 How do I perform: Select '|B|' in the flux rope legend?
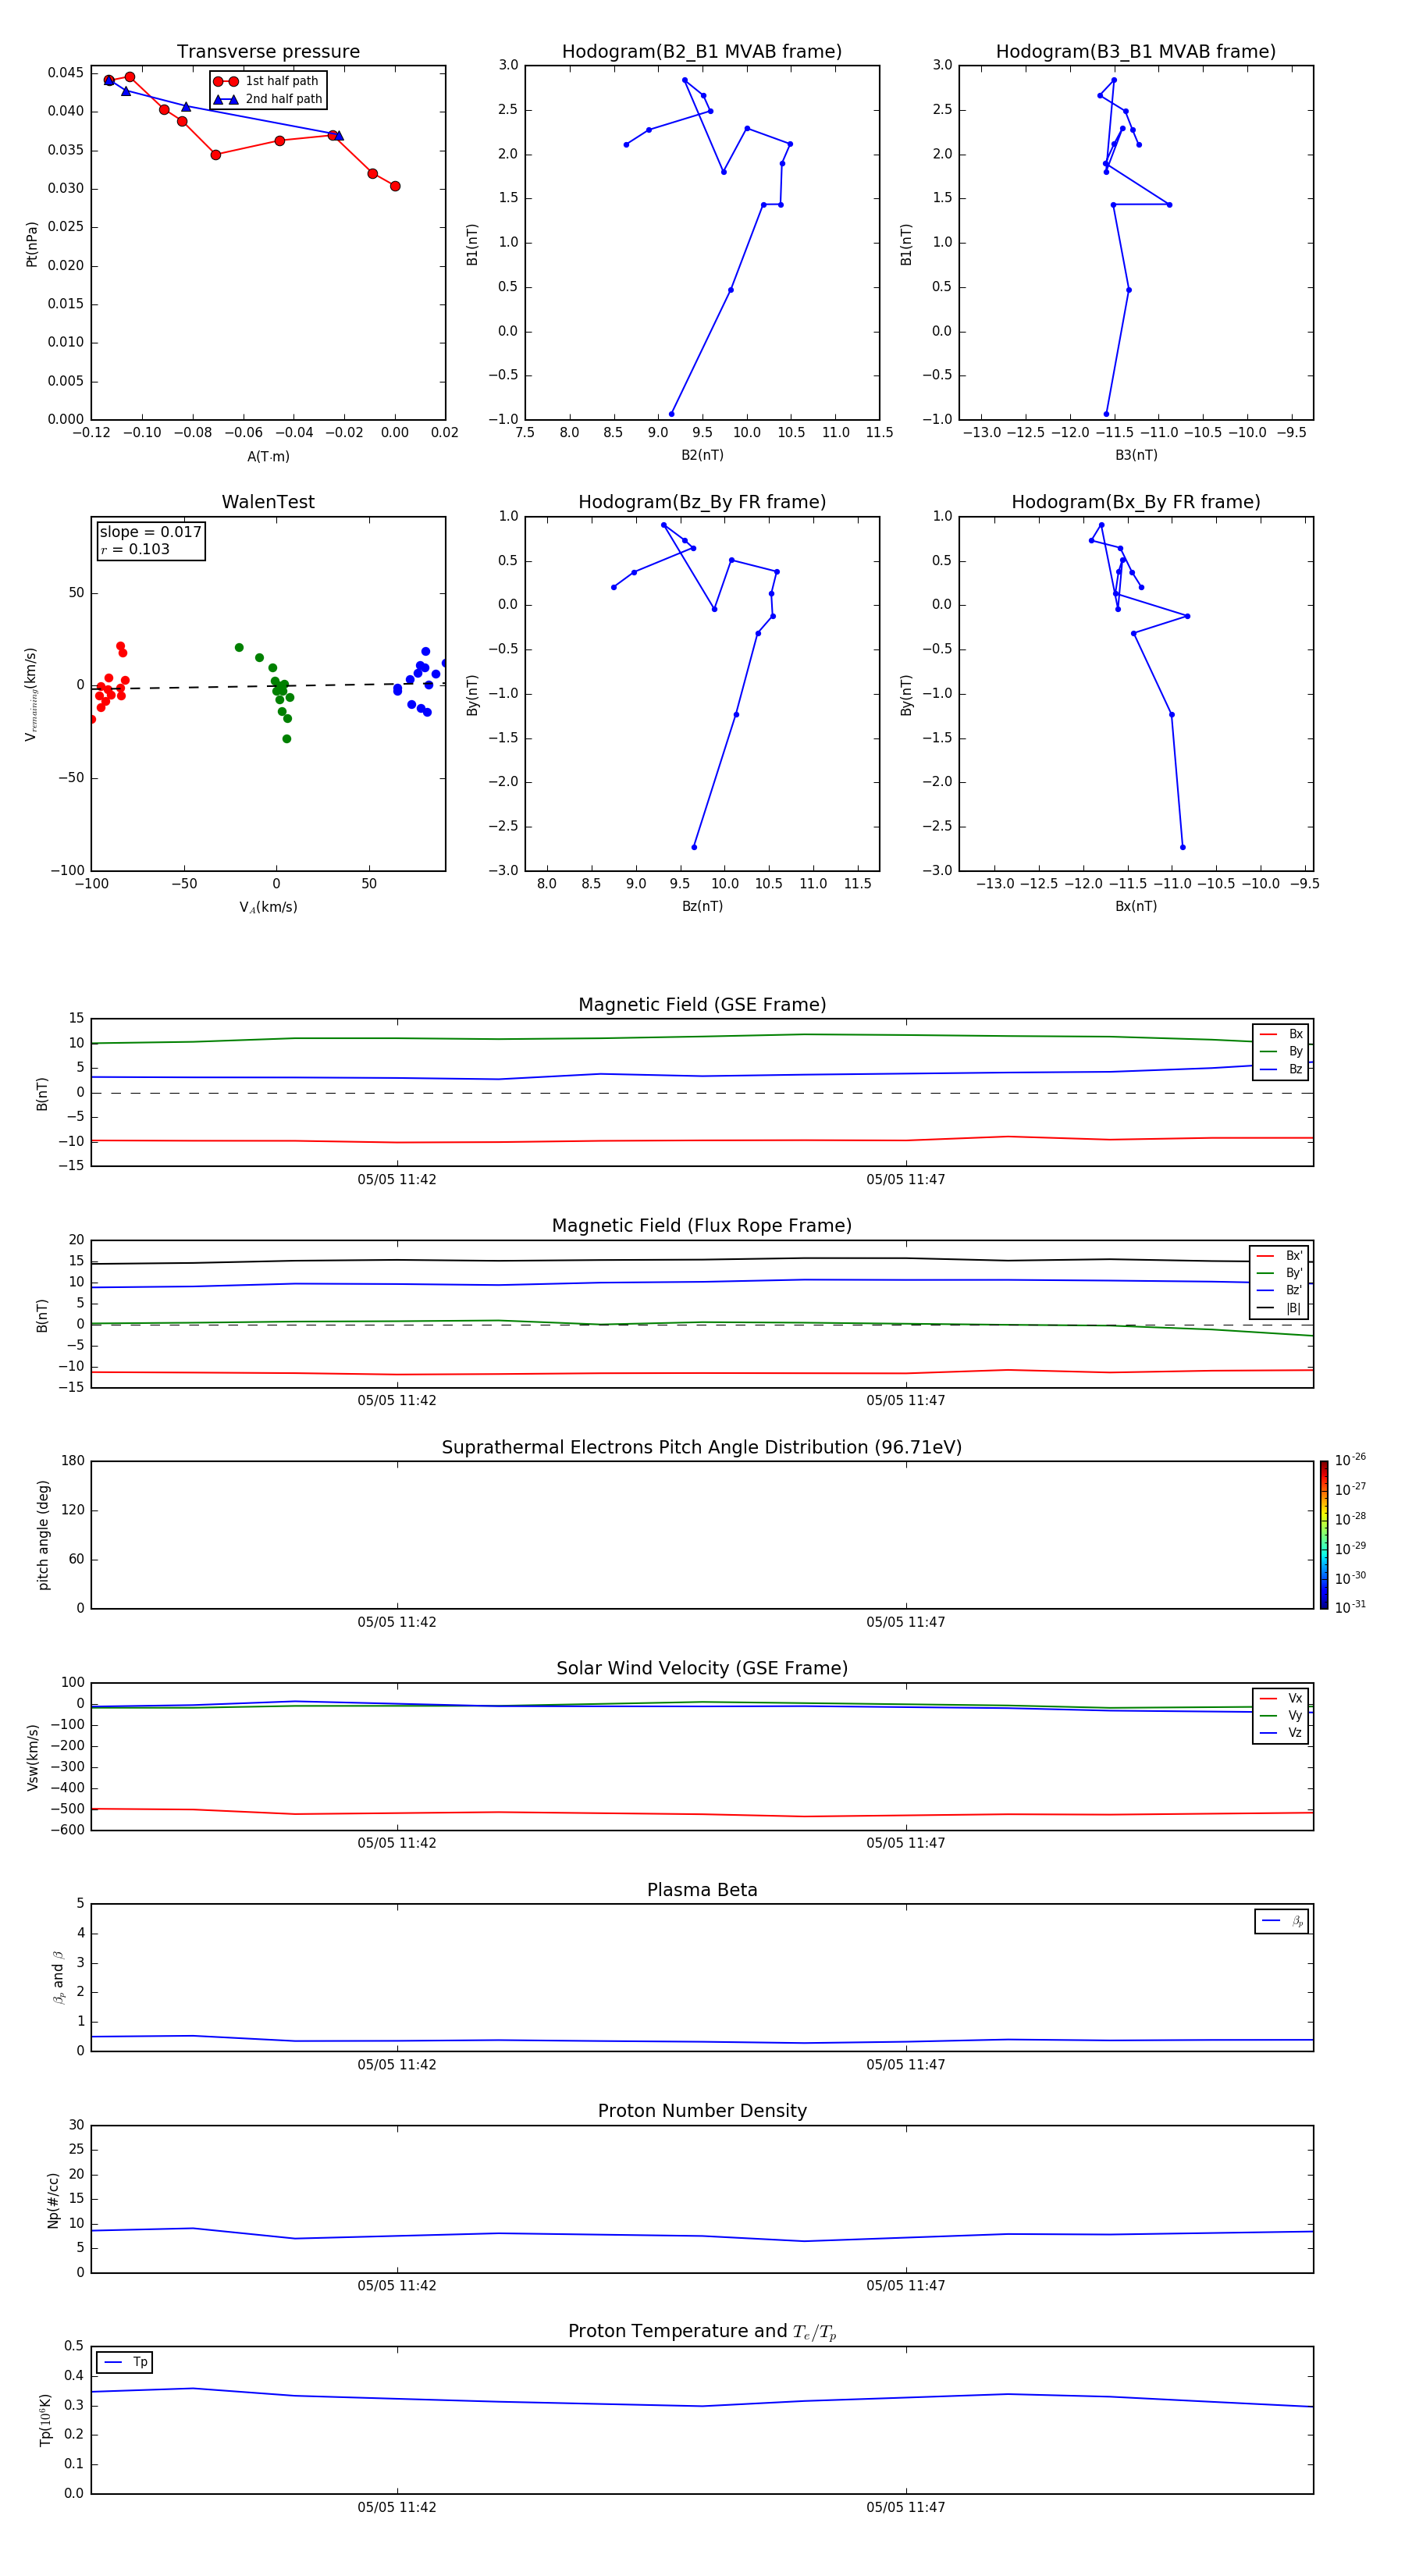click(x=1280, y=1308)
